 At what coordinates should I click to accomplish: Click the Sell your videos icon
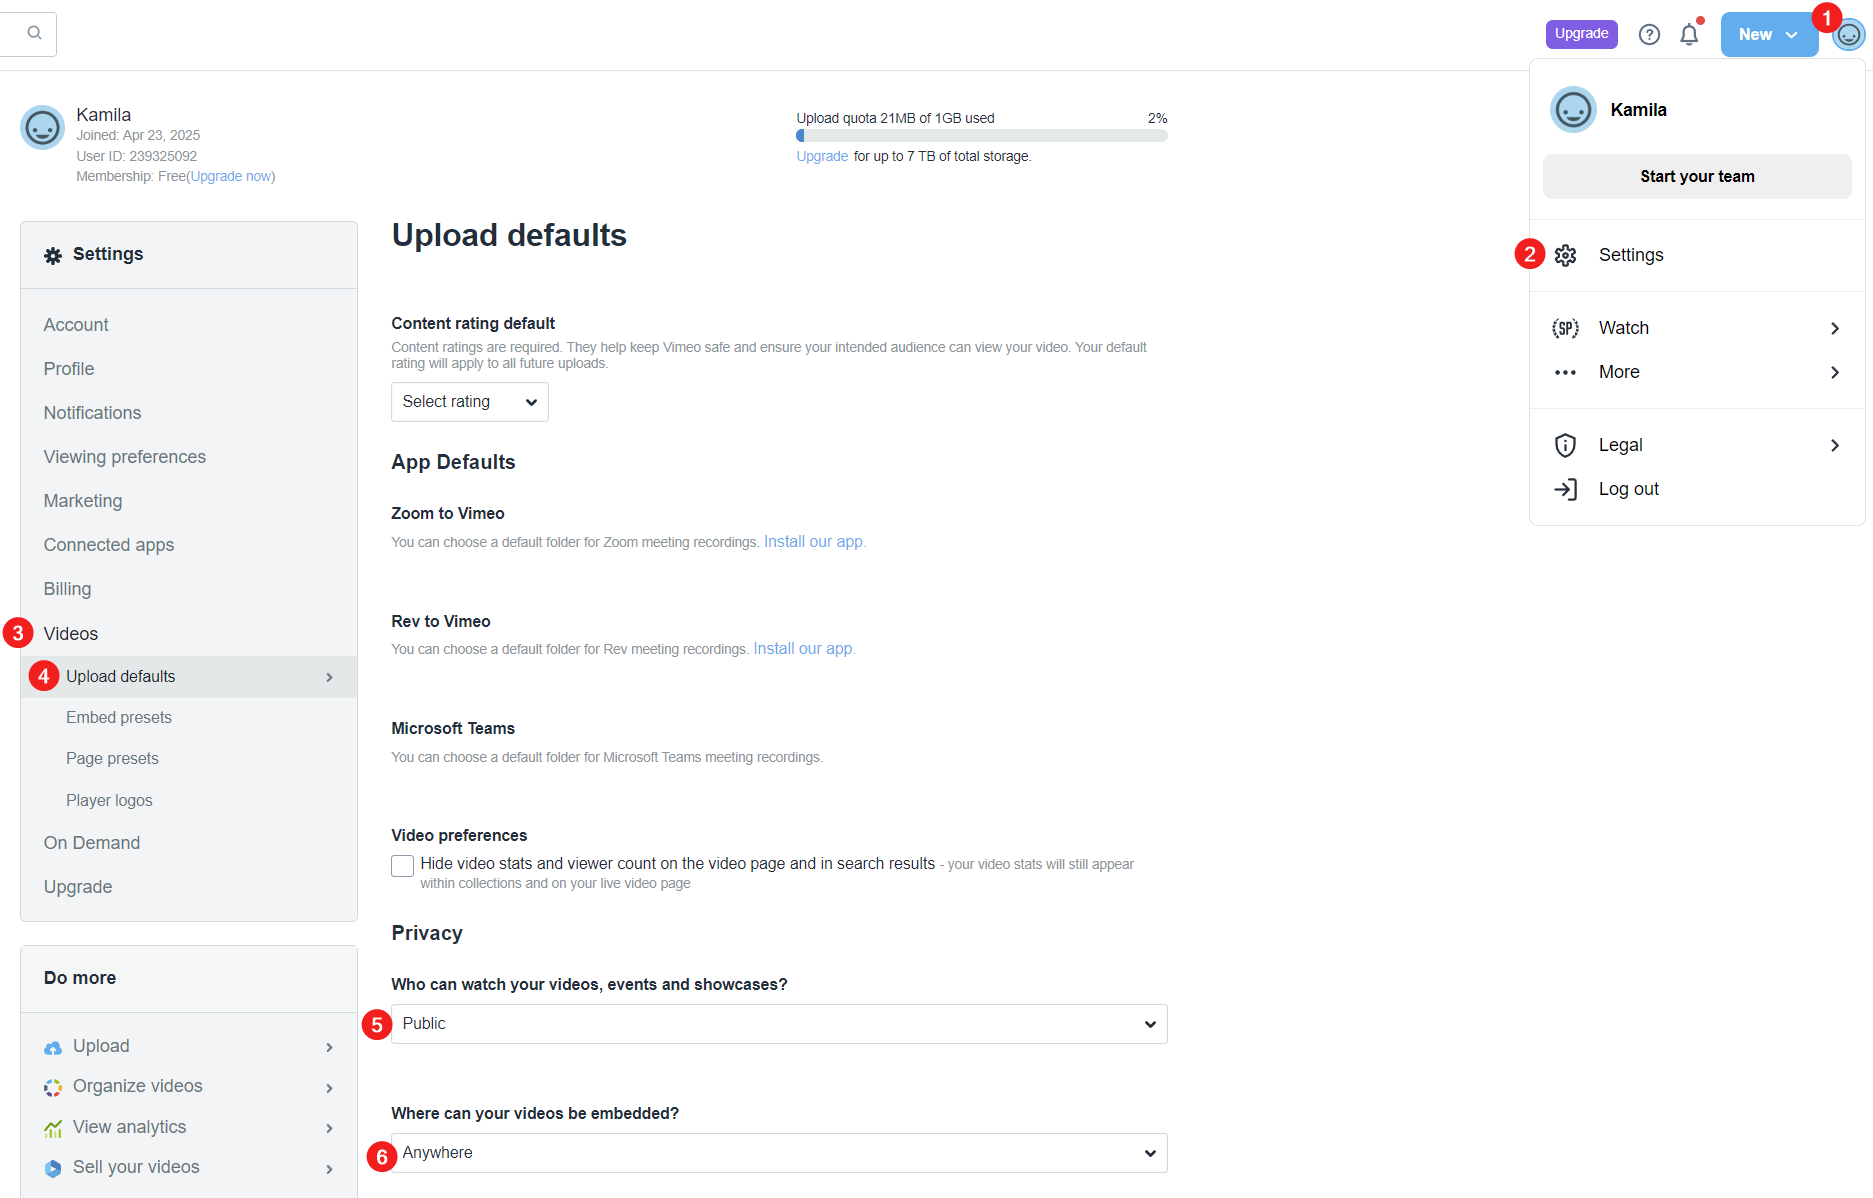(x=53, y=1168)
